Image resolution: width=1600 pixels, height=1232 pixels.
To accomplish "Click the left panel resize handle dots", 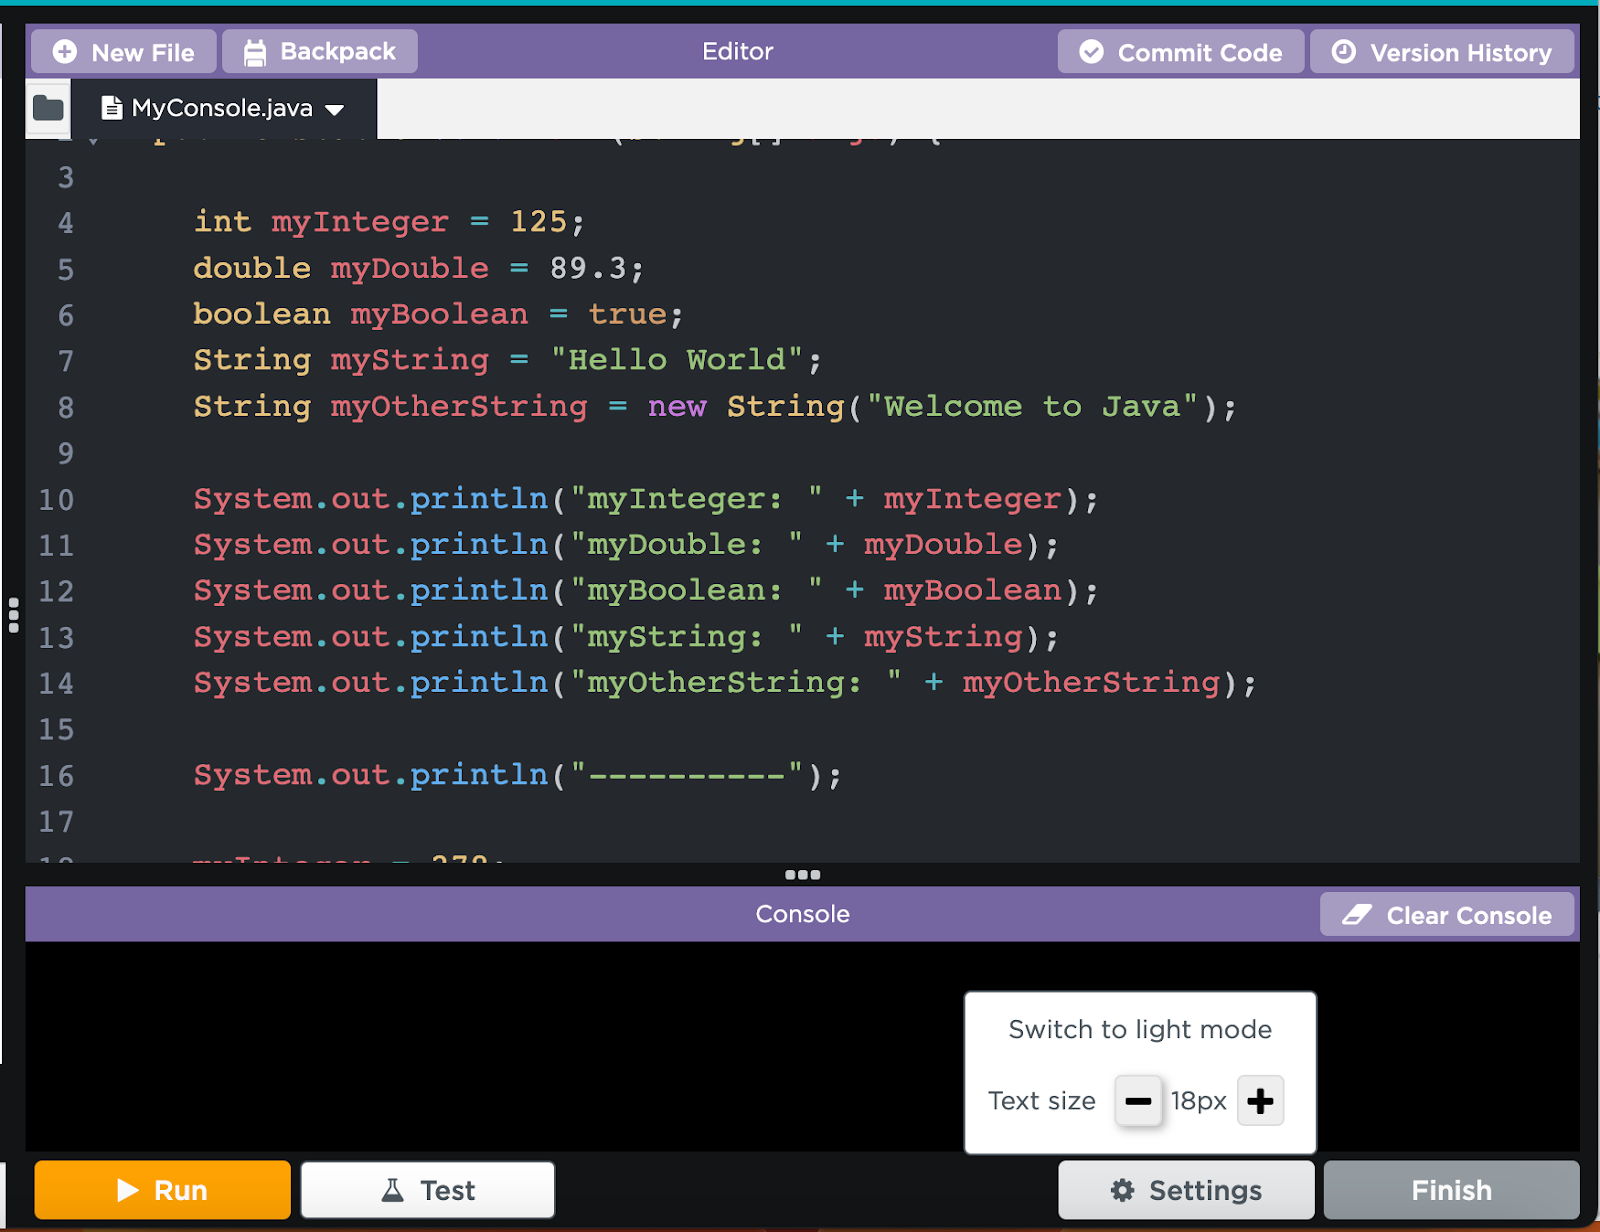I will click(x=13, y=615).
